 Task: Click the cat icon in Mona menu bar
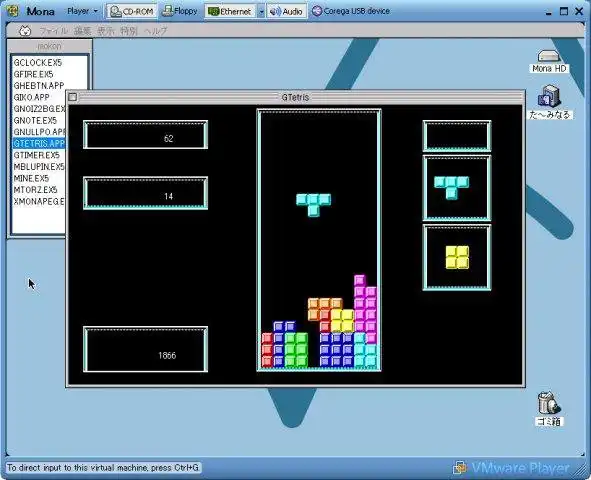(25, 31)
